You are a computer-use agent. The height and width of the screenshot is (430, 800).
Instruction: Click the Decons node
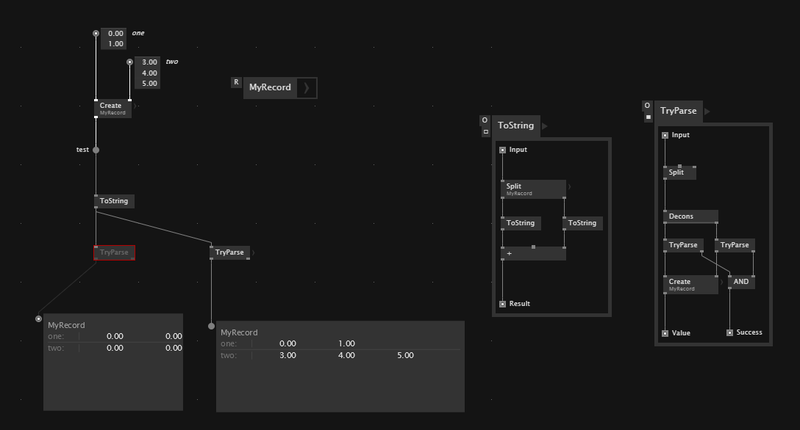coord(690,216)
